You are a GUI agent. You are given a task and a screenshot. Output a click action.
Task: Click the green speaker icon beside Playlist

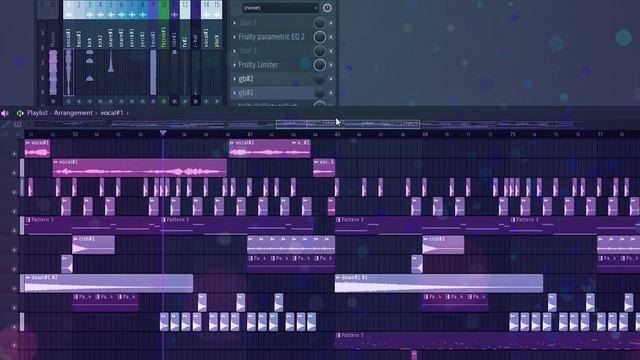(20, 113)
